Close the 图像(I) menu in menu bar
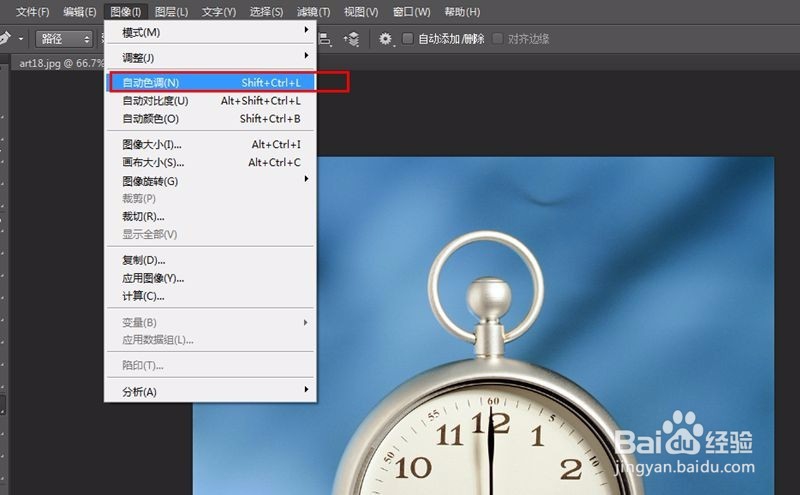The width and height of the screenshot is (800, 495). pyautogui.click(x=126, y=11)
